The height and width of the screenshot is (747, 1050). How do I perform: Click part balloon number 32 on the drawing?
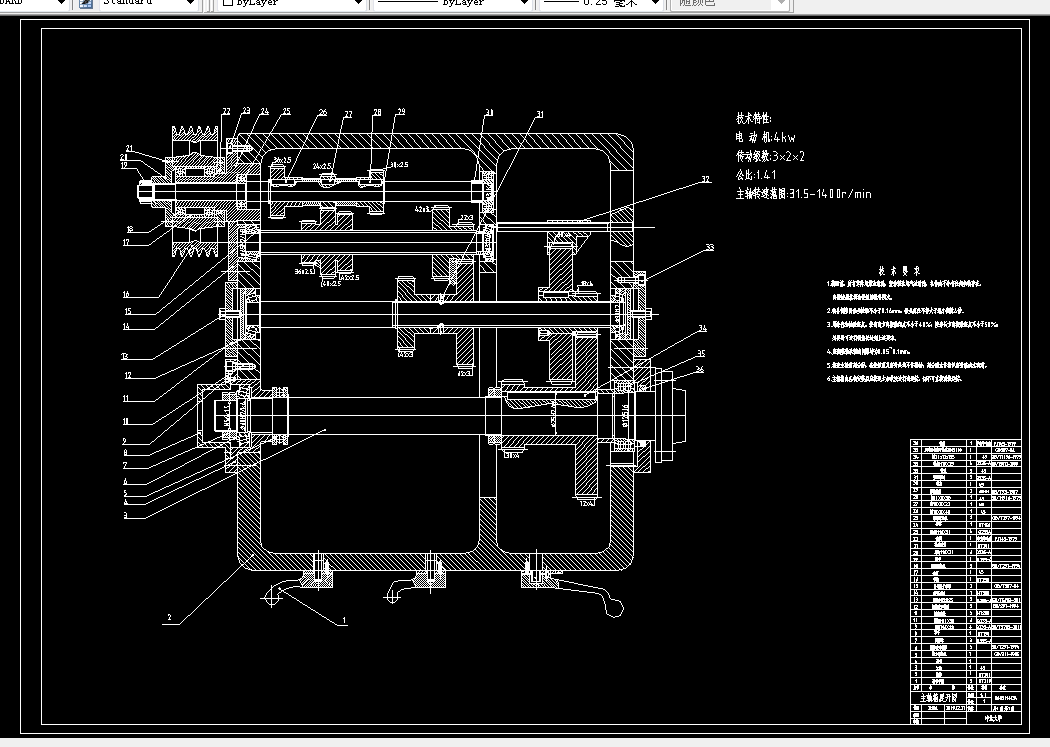[x=705, y=177]
